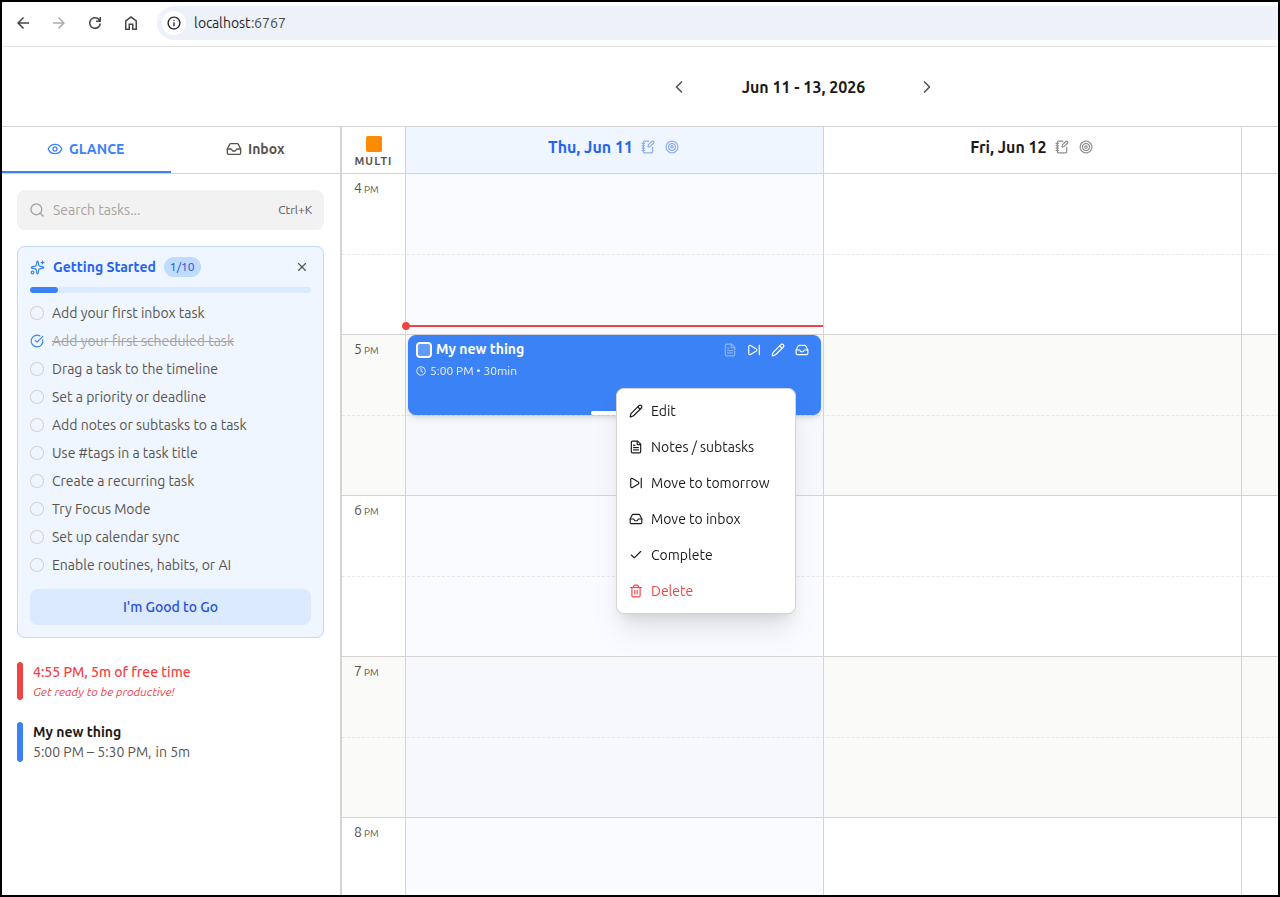Check 'Set up calendar sync'

pyautogui.click(x=37, y=537)
